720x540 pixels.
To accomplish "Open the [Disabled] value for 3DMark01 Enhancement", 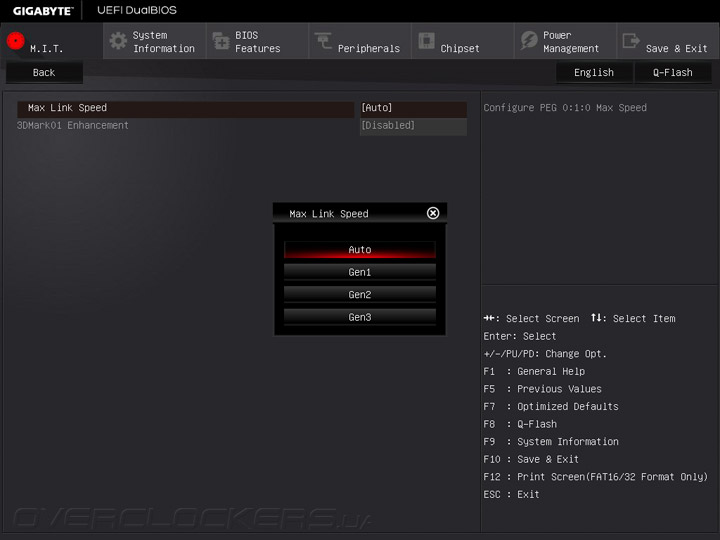I will [413, 125].
